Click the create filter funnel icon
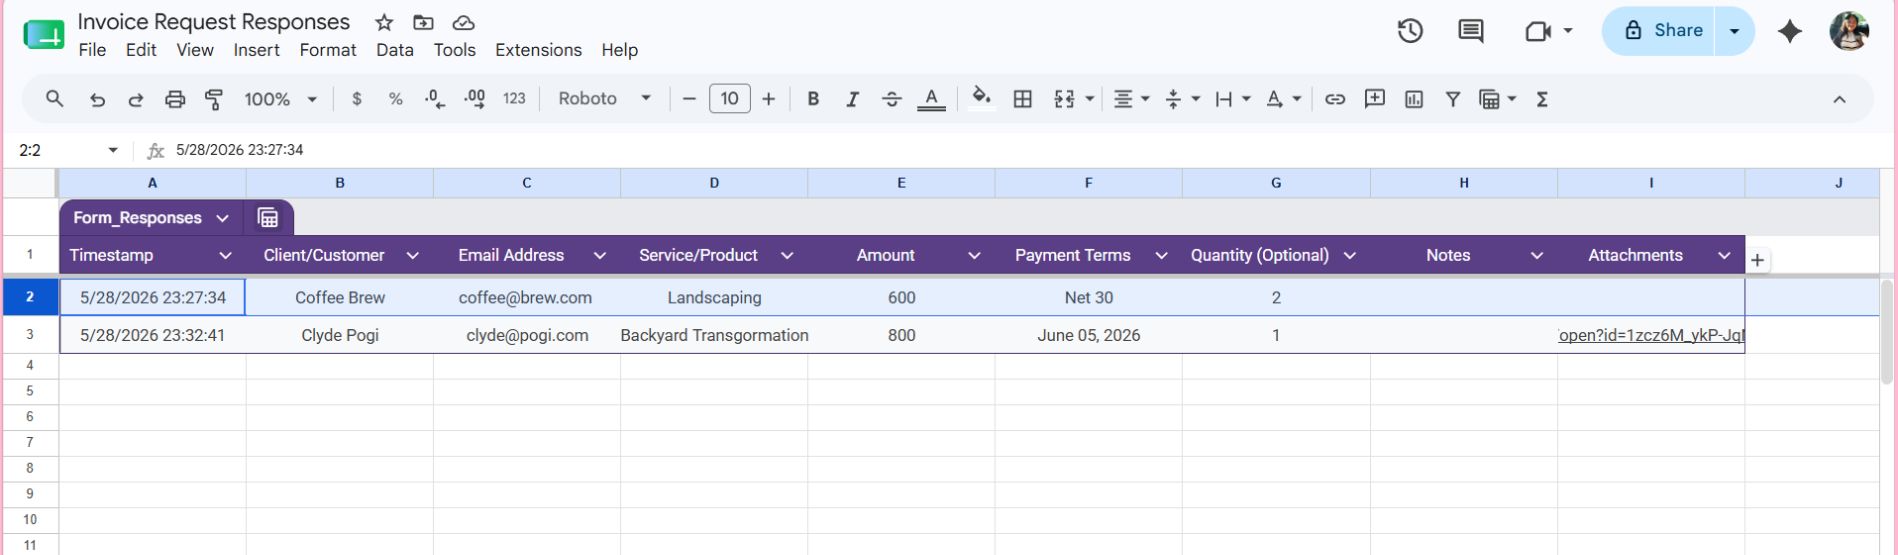1898x555 pixels. pyautogui.click(x=1452, y=99)
